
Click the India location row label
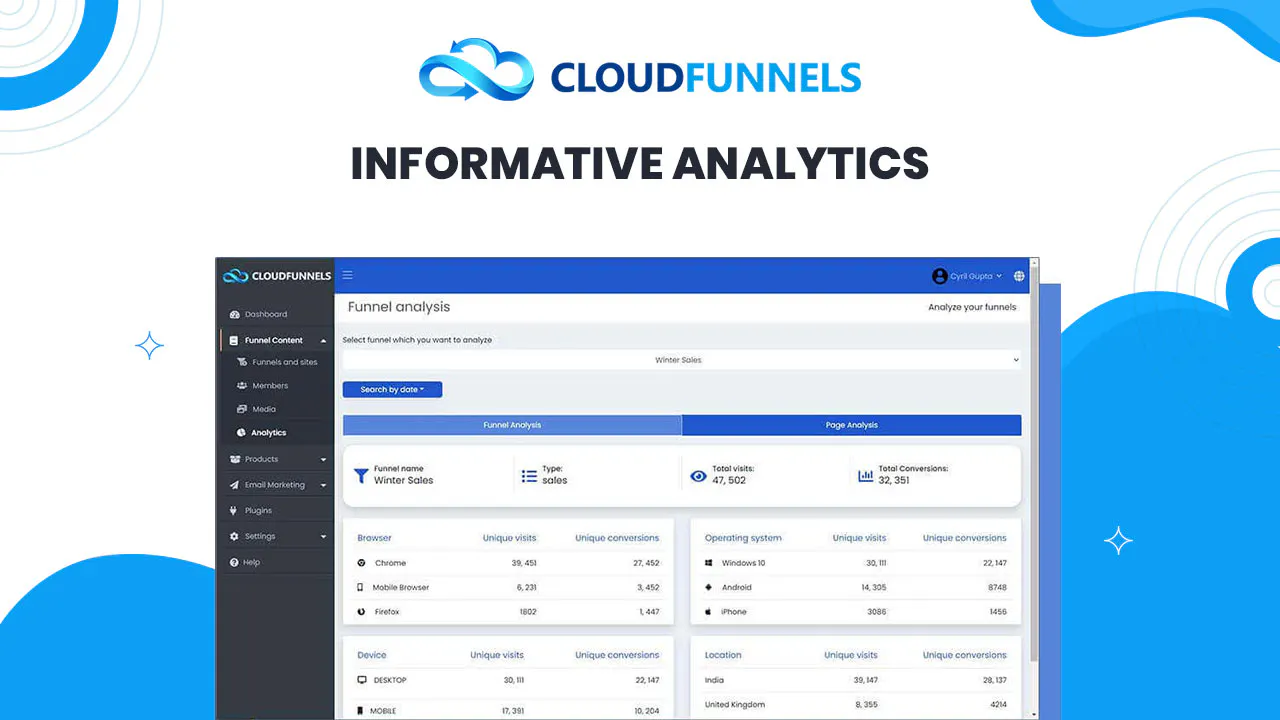point(714,680)
